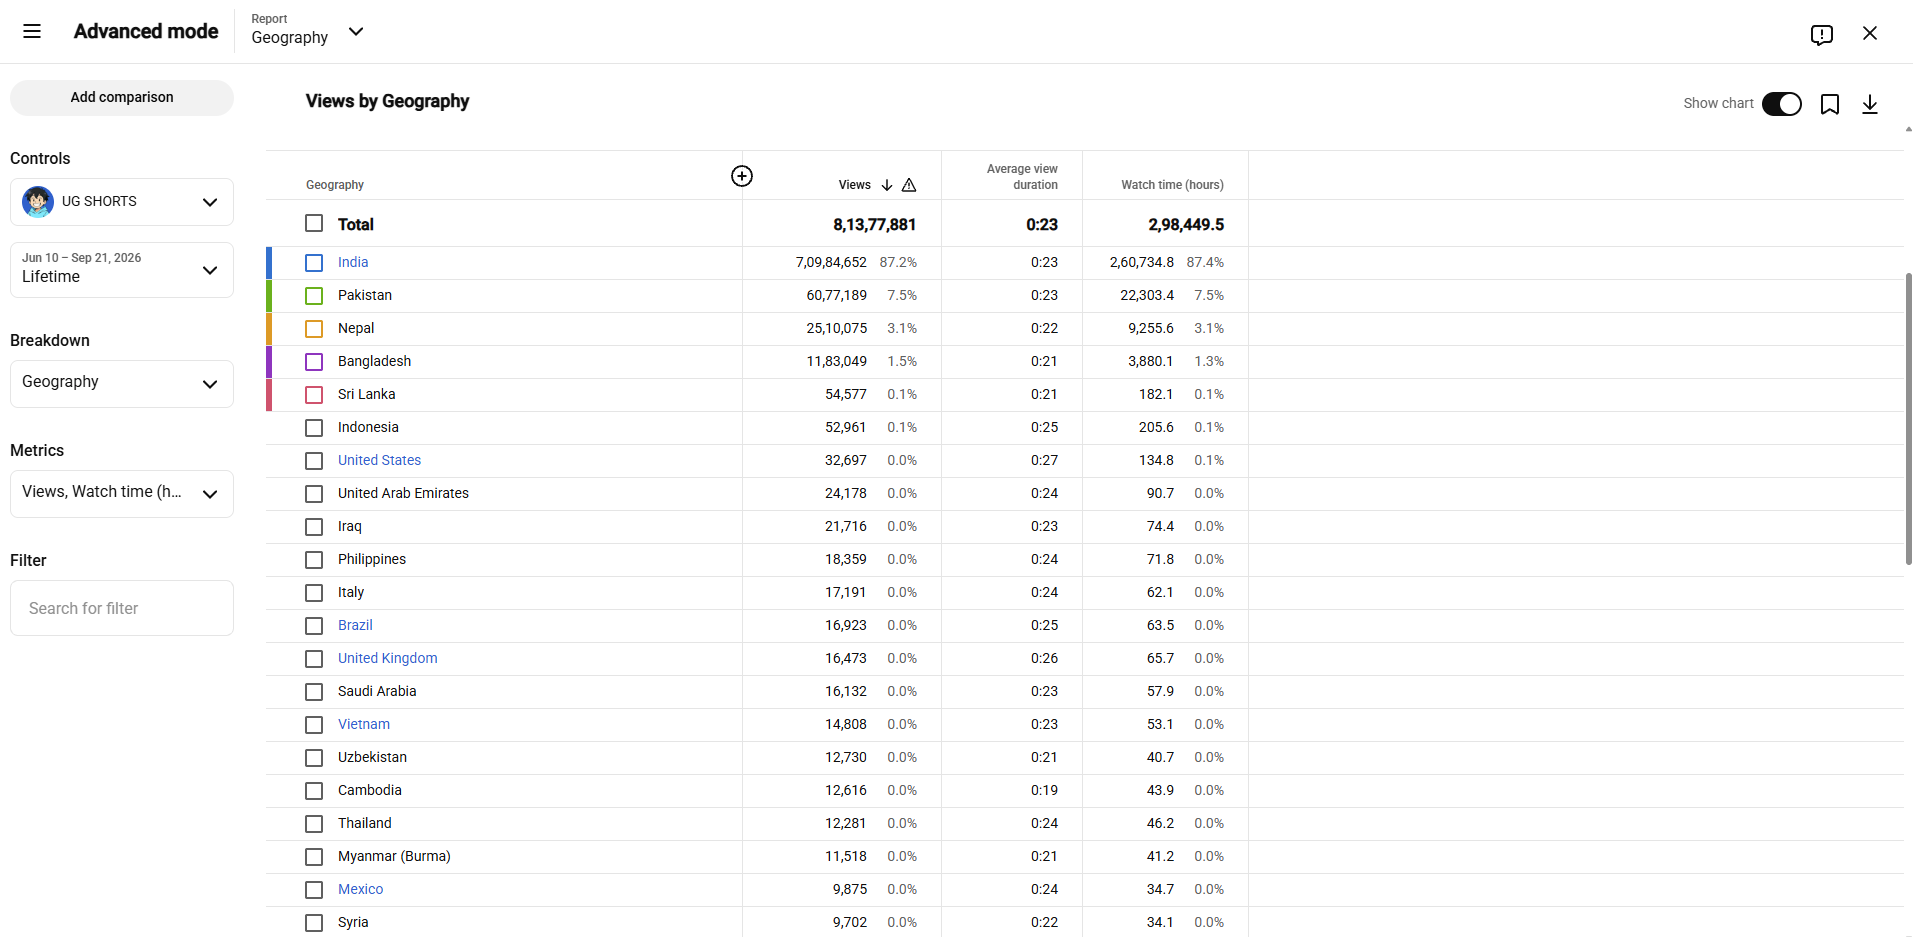Toggle the Show chart switch
The image size is (1913, 937).
[x=1781, y=104]
